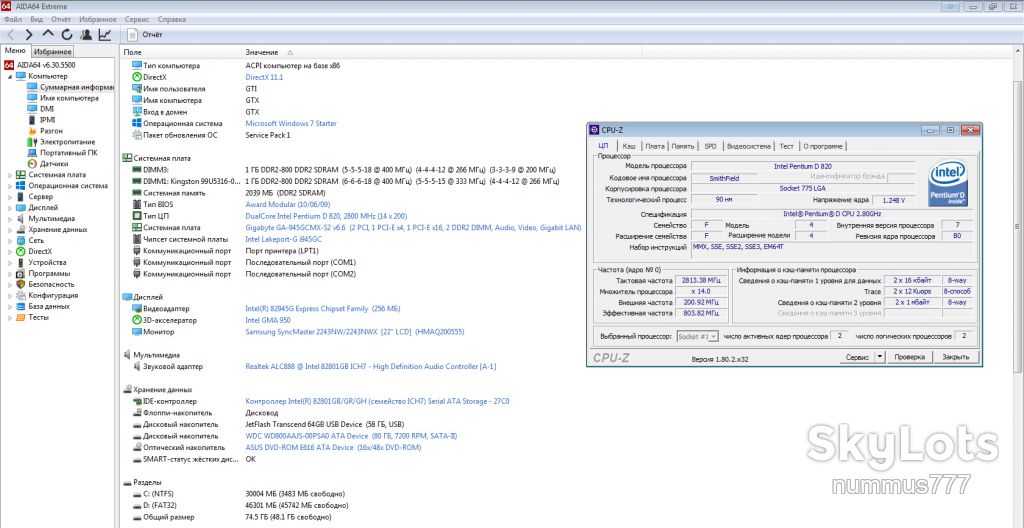Click the up-level arrow in AIDA64 toolbar
Image resolution: width=1024 pixels, height=528 pixels.
coord(48,35)
